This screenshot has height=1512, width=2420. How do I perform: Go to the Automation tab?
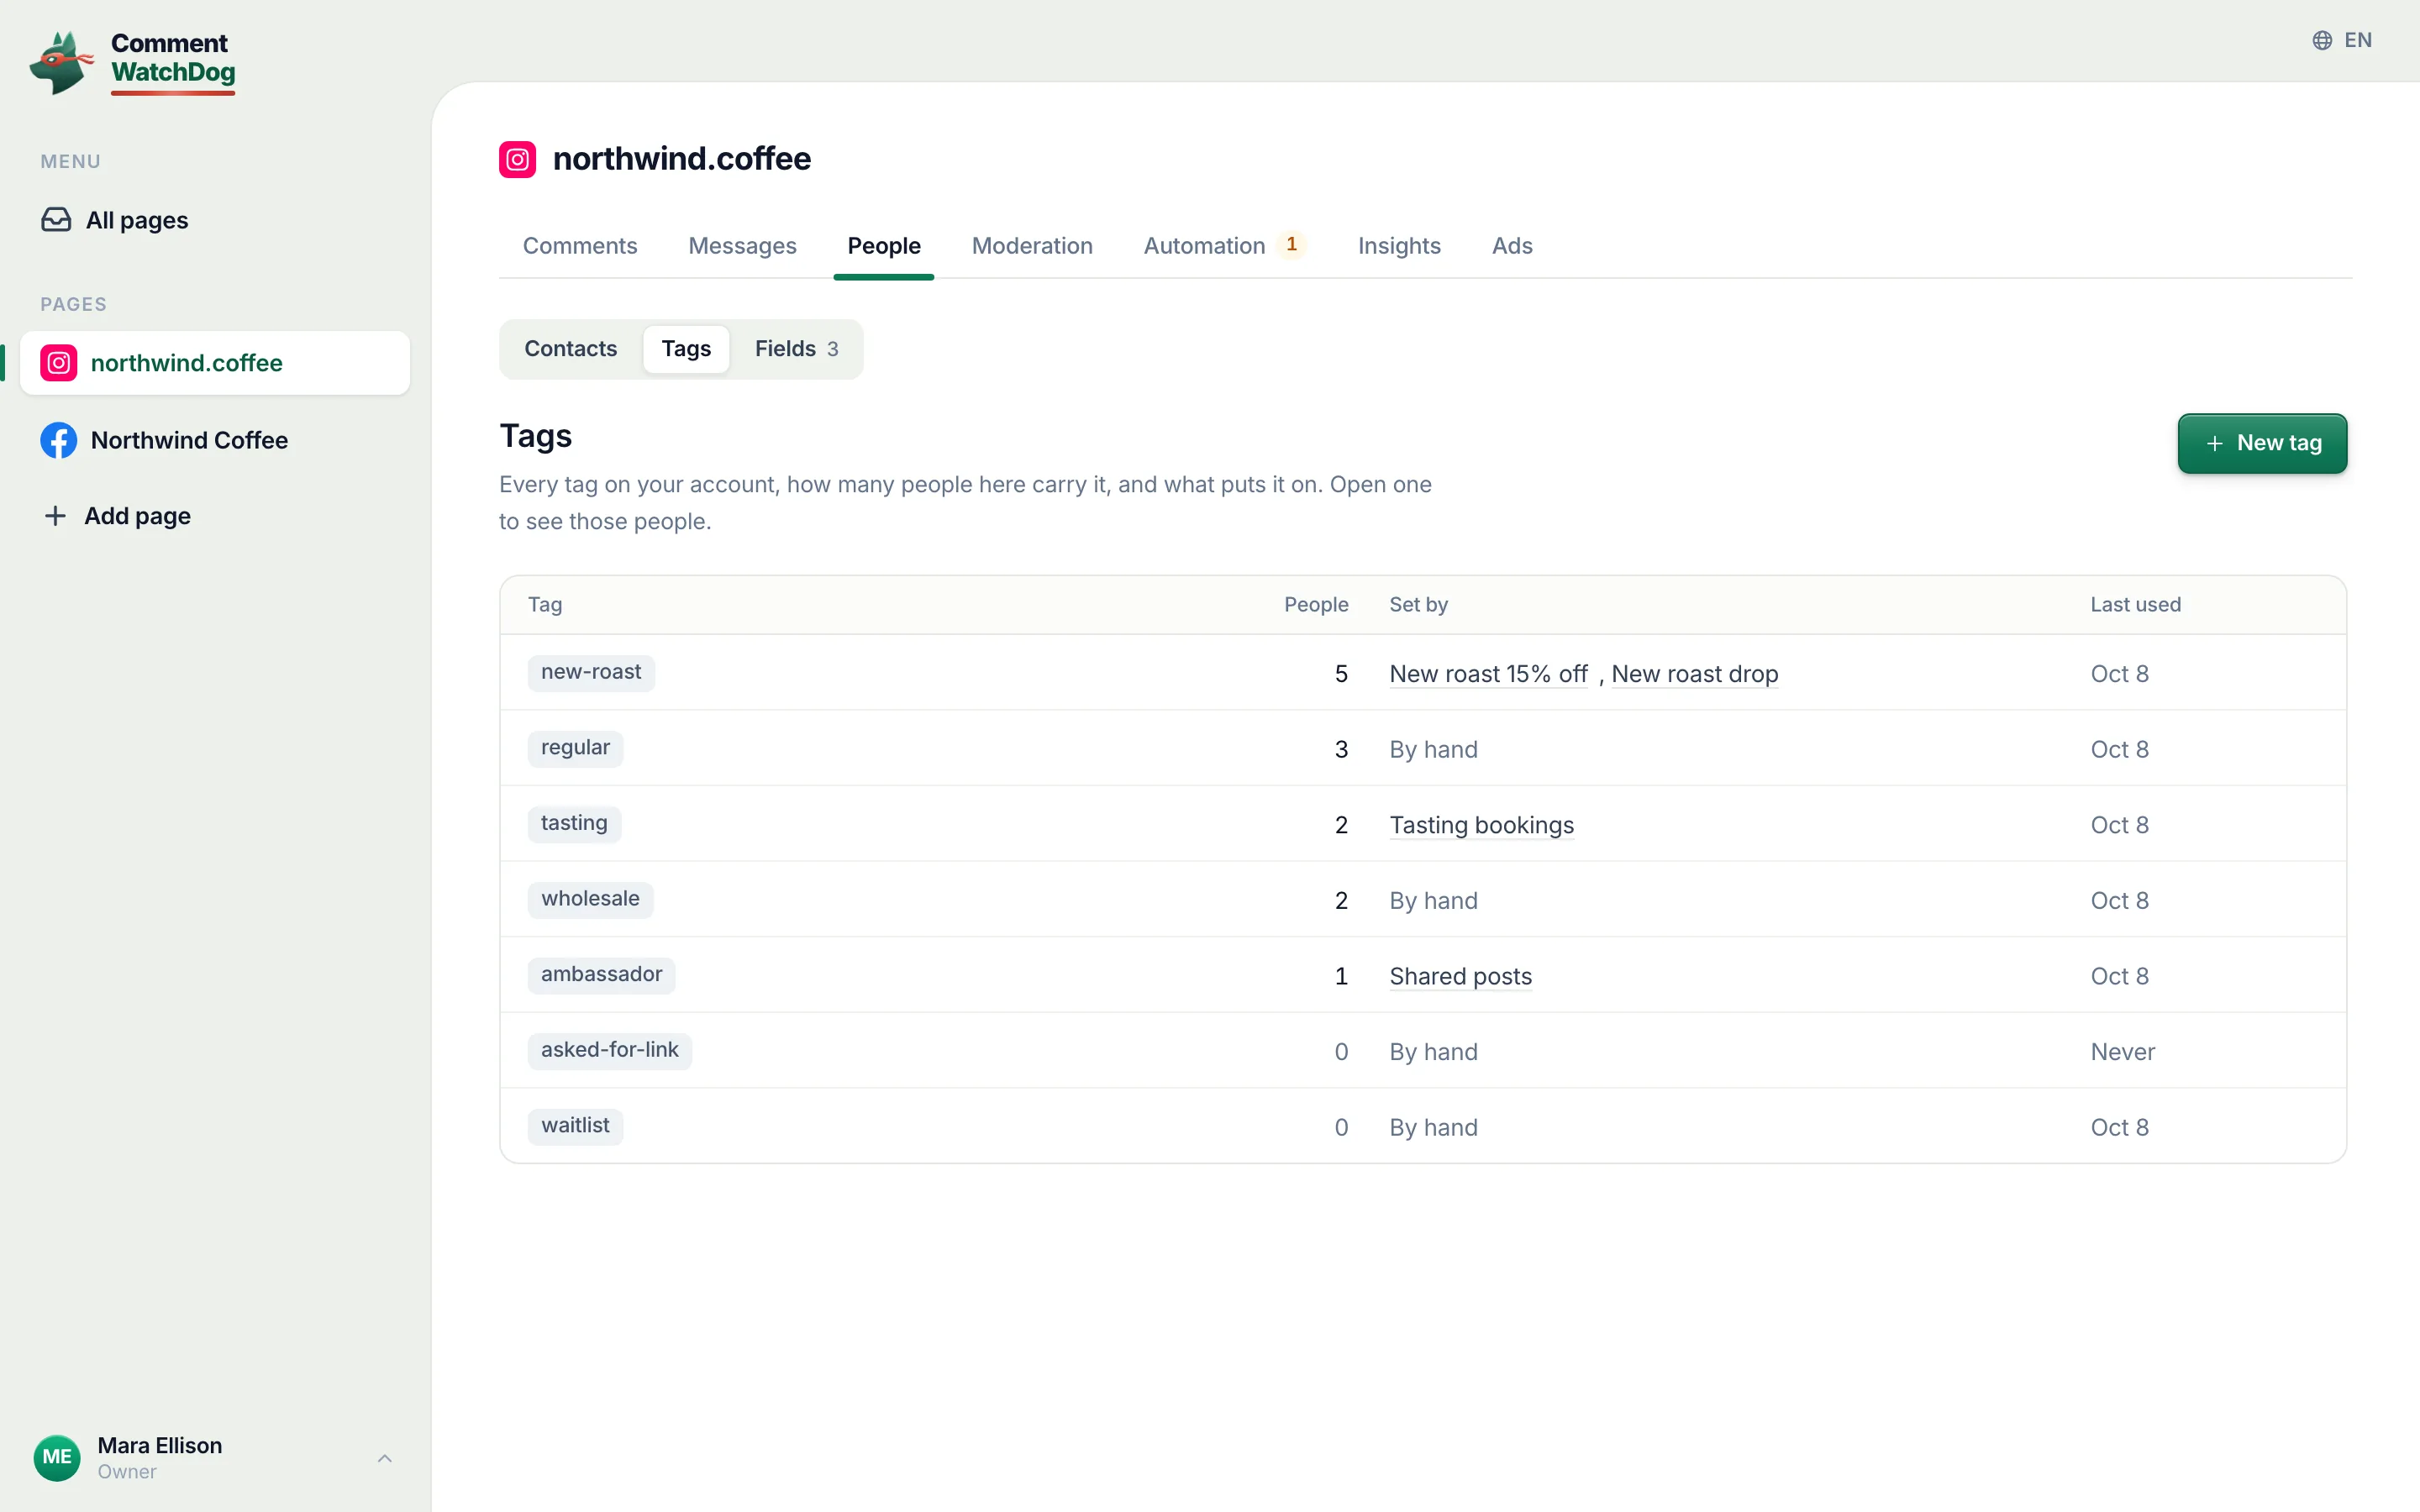pos(1224,246)
